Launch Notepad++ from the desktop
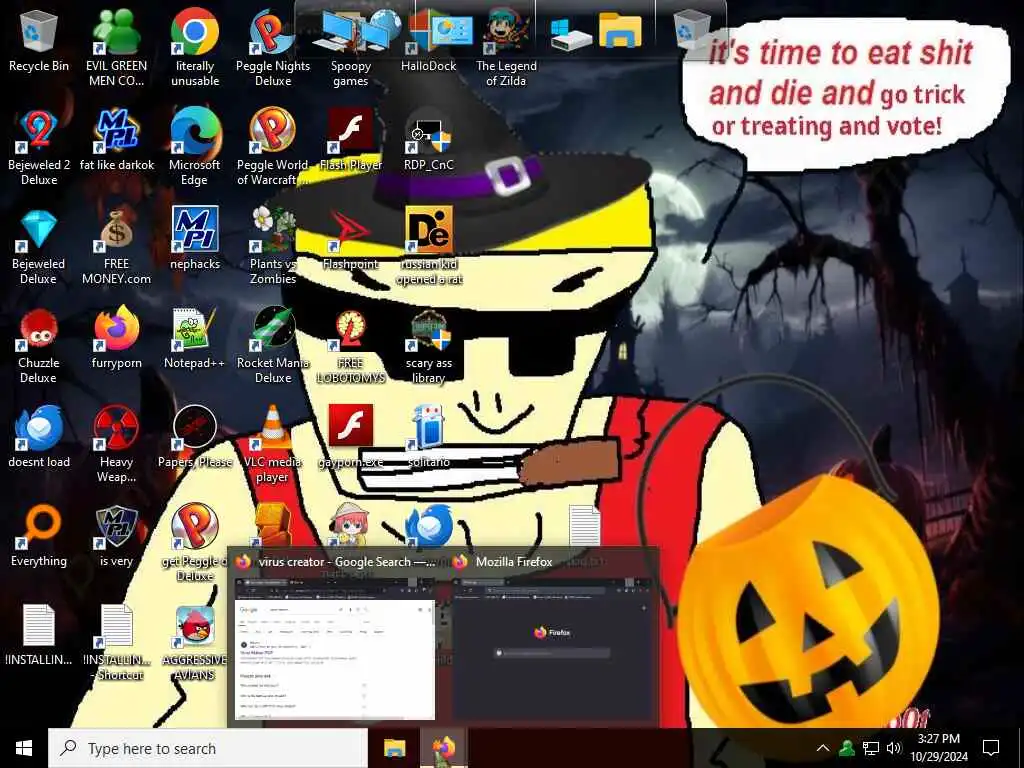This screenshot has width=1024, height=768. (195, 339)
